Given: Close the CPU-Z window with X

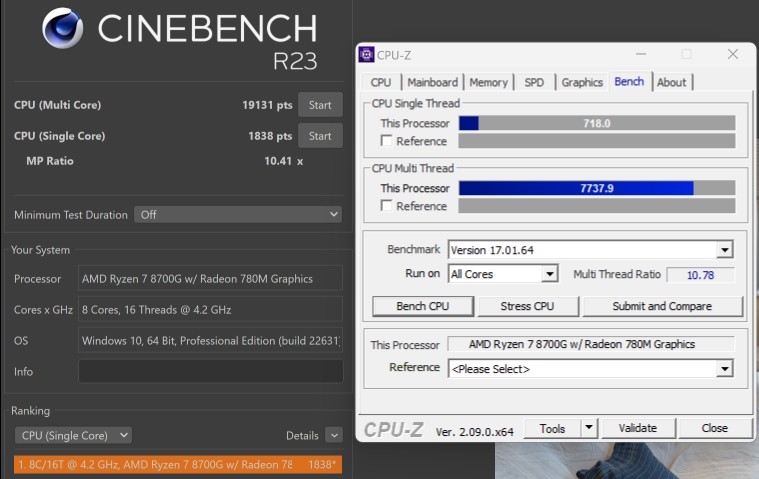Looking at the screenshot, I should pos(733,54).
